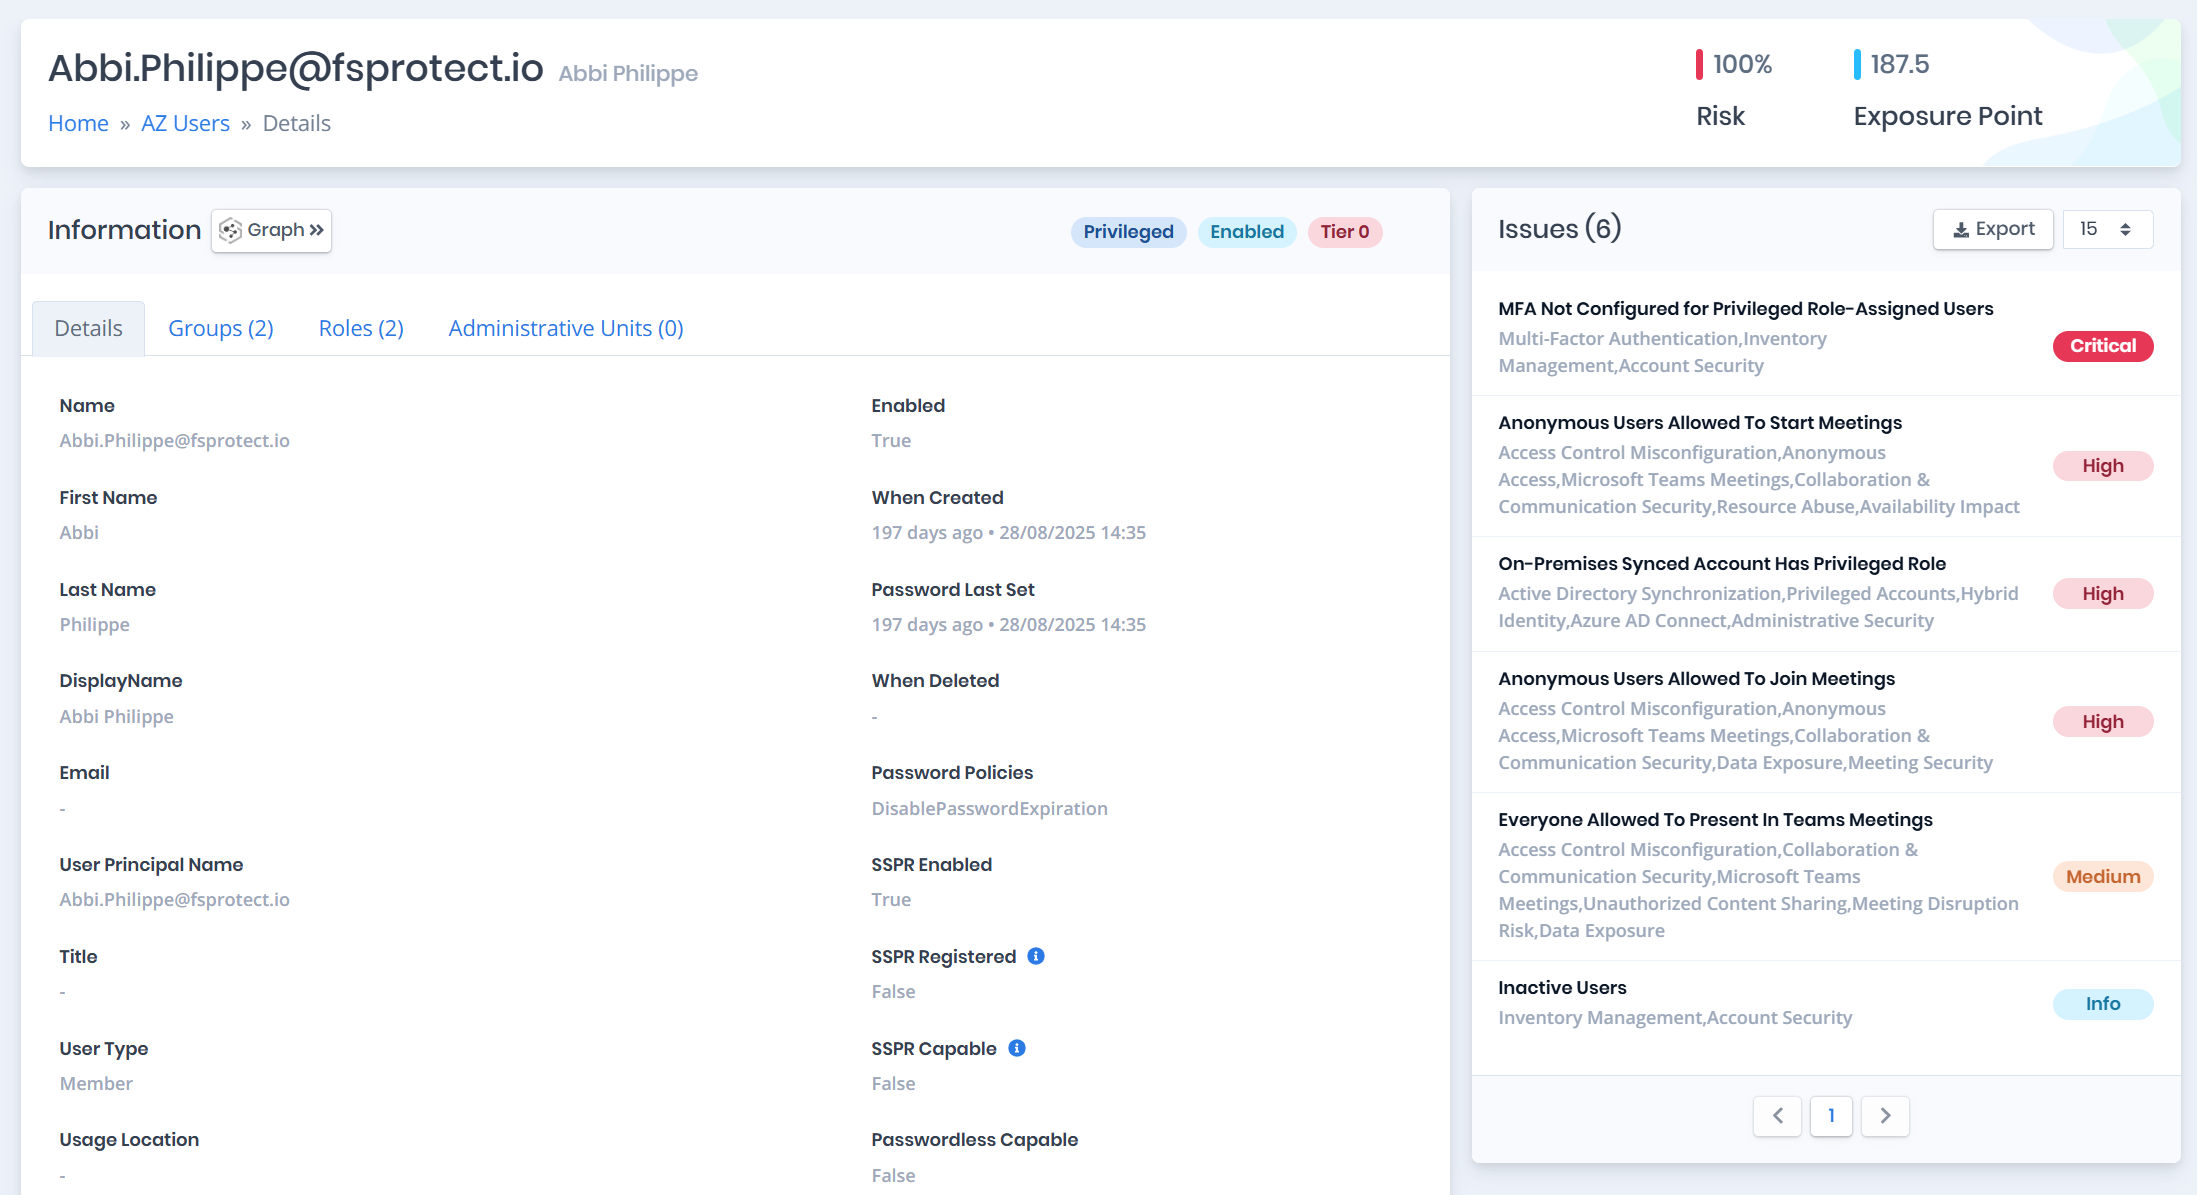
Task: Open the page size dropdown showing 15
Action: click(x=2107, y=229)
